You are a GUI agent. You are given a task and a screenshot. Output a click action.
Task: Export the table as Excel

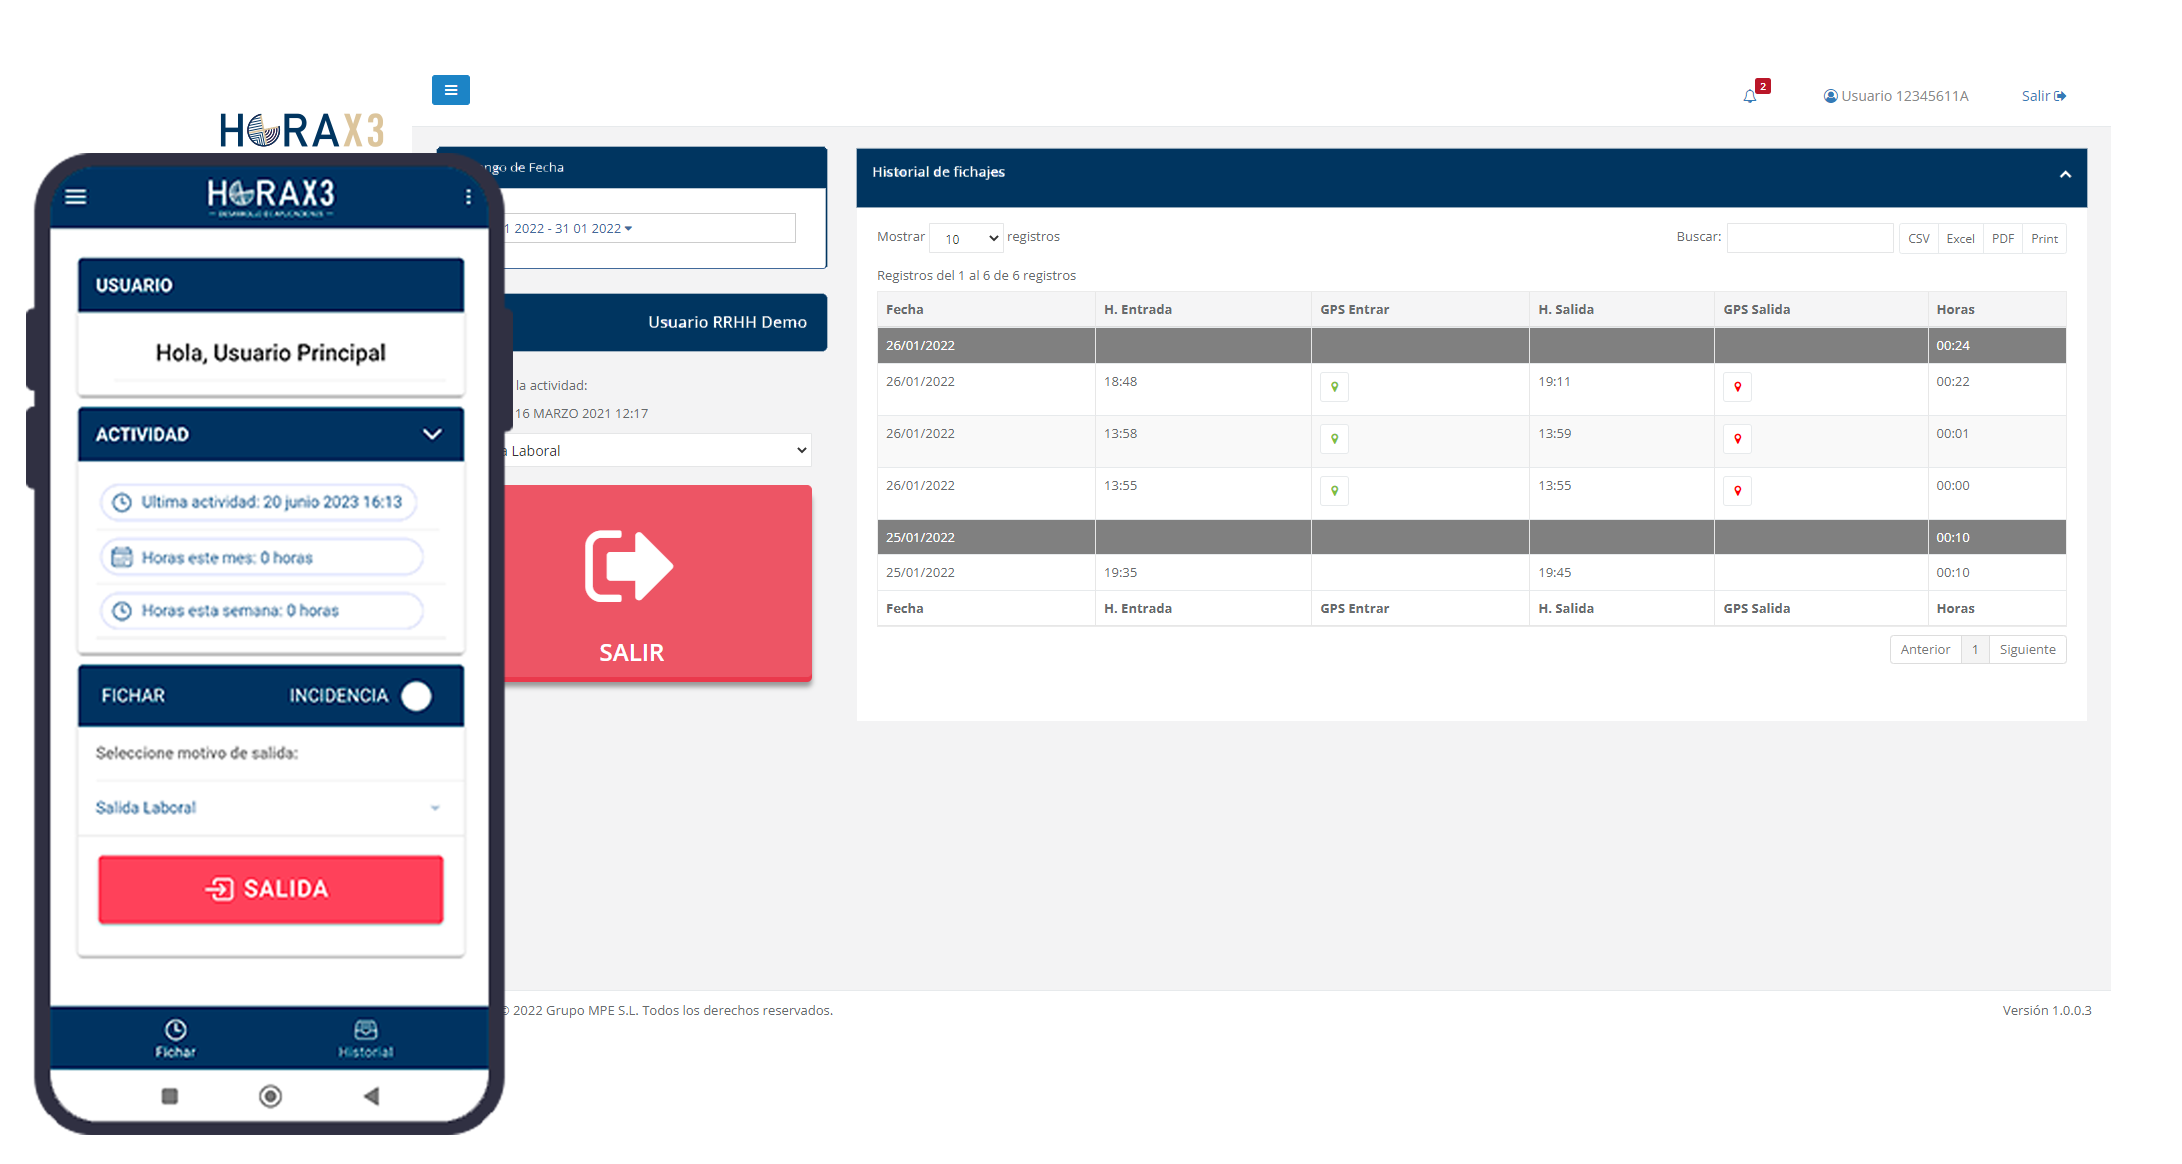pos(1960,239)
